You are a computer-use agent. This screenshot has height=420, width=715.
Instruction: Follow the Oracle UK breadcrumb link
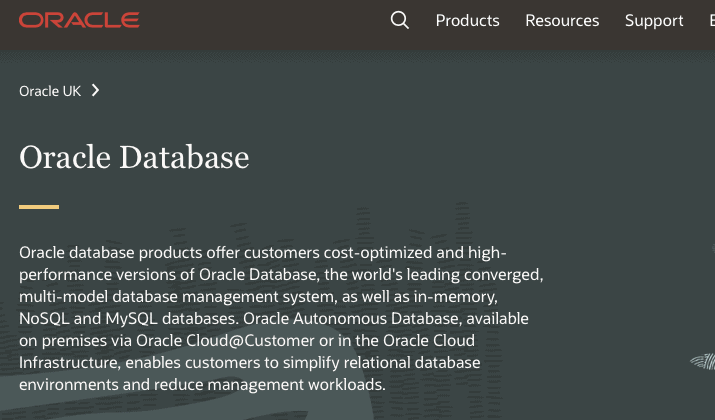(50, 91)
